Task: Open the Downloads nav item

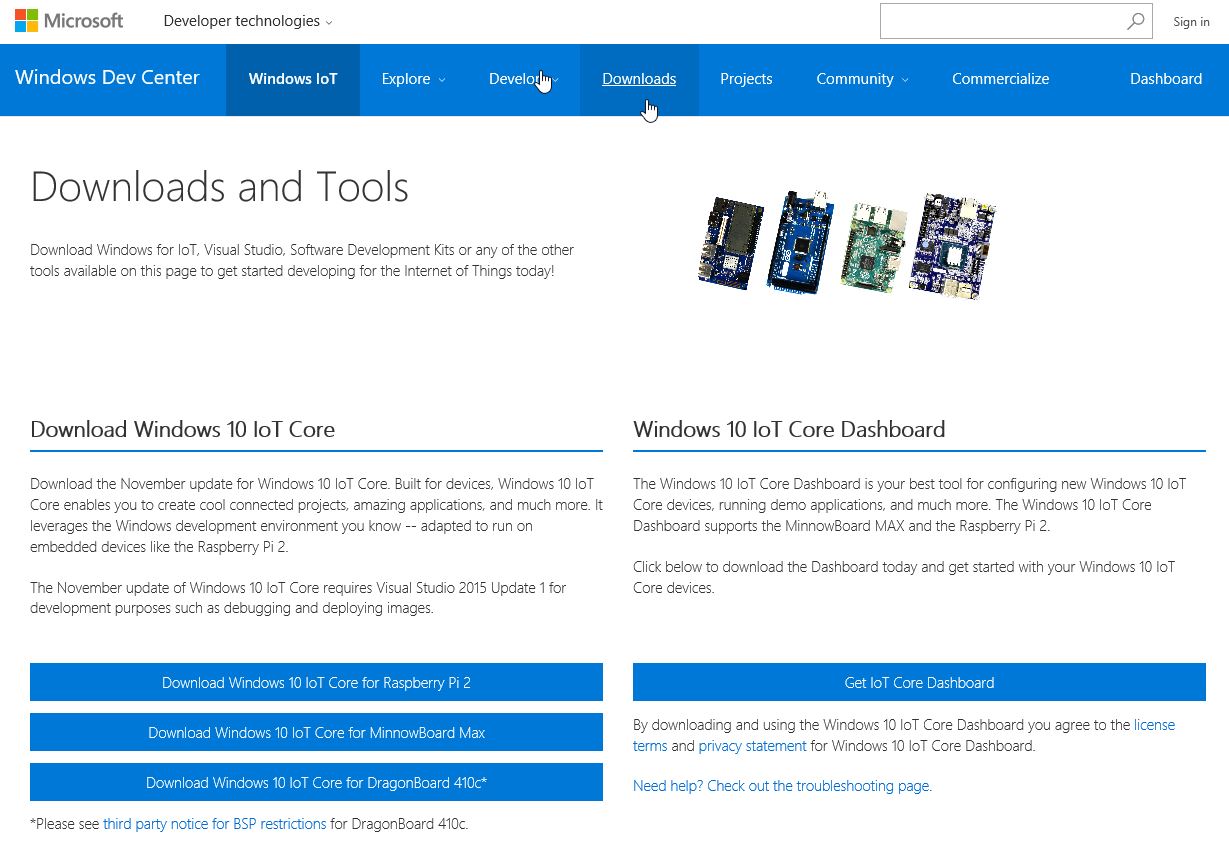Action: (639, 79)
